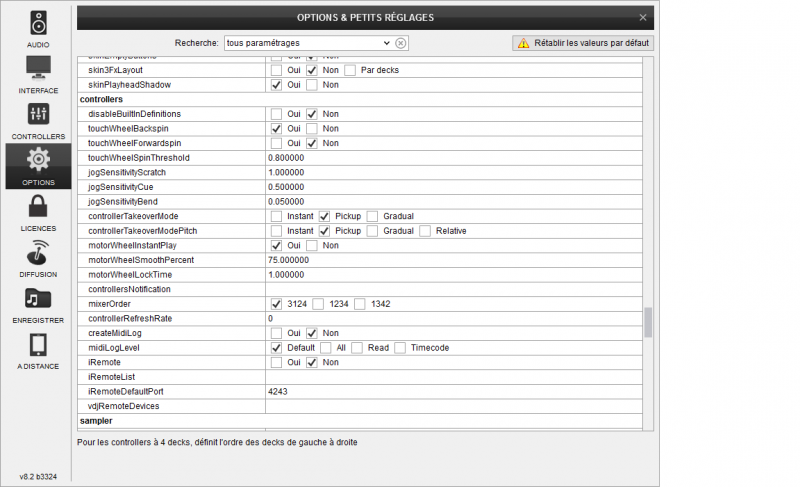Select the mixerOrder setting name
Screen dimensions: 800x487
pos(109,304)
